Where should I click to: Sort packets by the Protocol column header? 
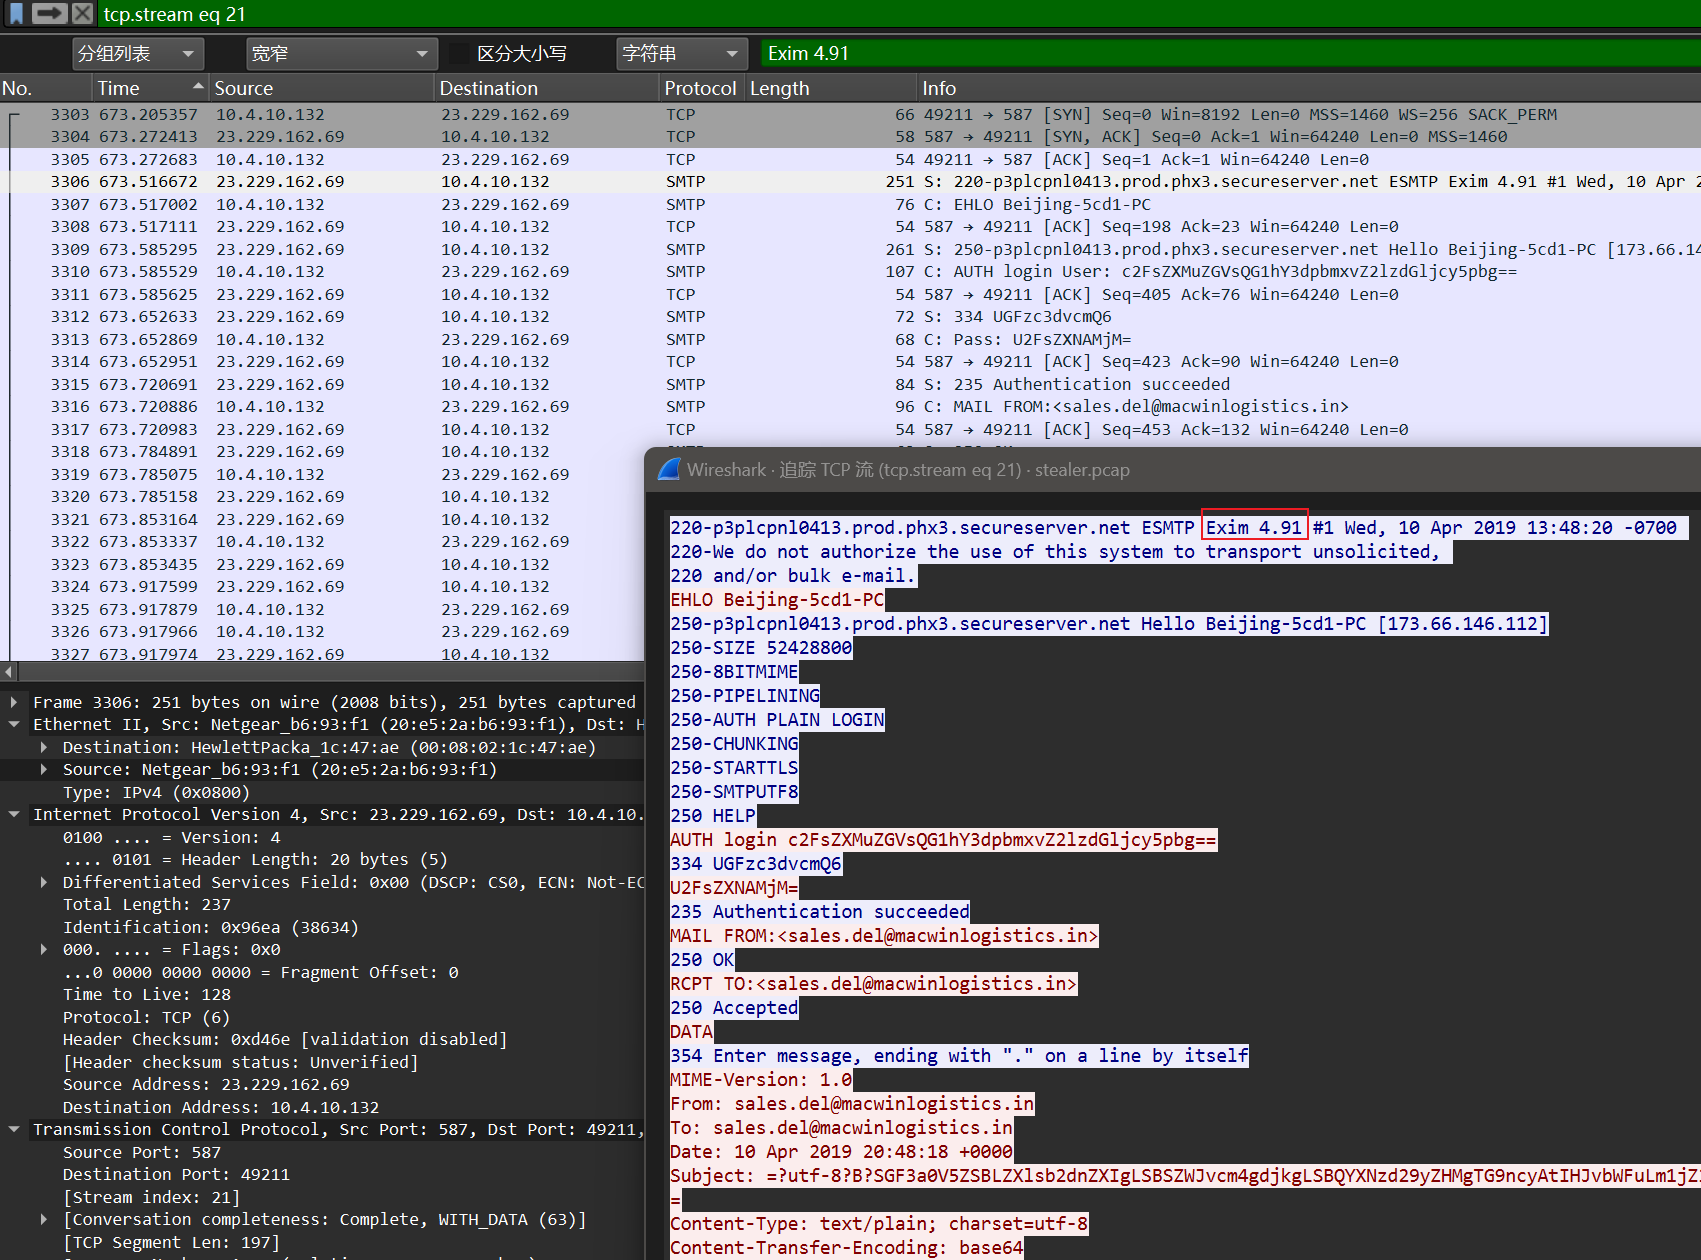click(702, 88)
